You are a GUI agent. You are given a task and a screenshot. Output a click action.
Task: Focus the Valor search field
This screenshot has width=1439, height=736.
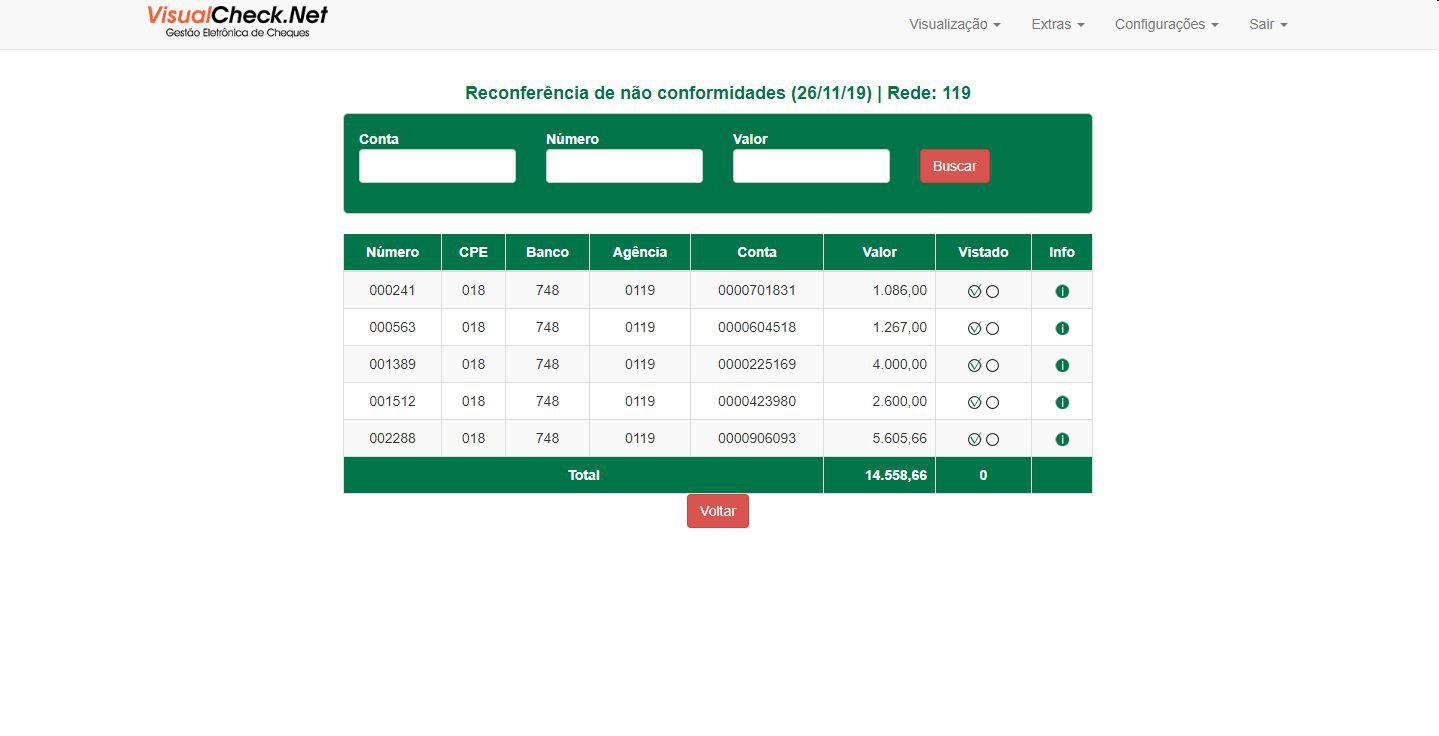tap(811, 166)
